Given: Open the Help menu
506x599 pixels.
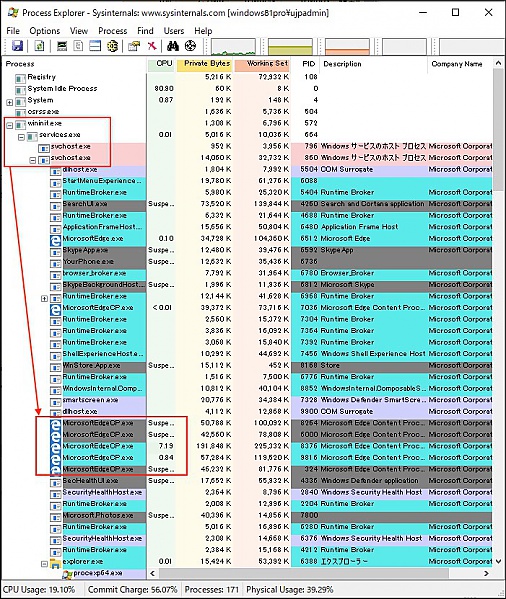Looking at the screenshot, I should point(203,31).
